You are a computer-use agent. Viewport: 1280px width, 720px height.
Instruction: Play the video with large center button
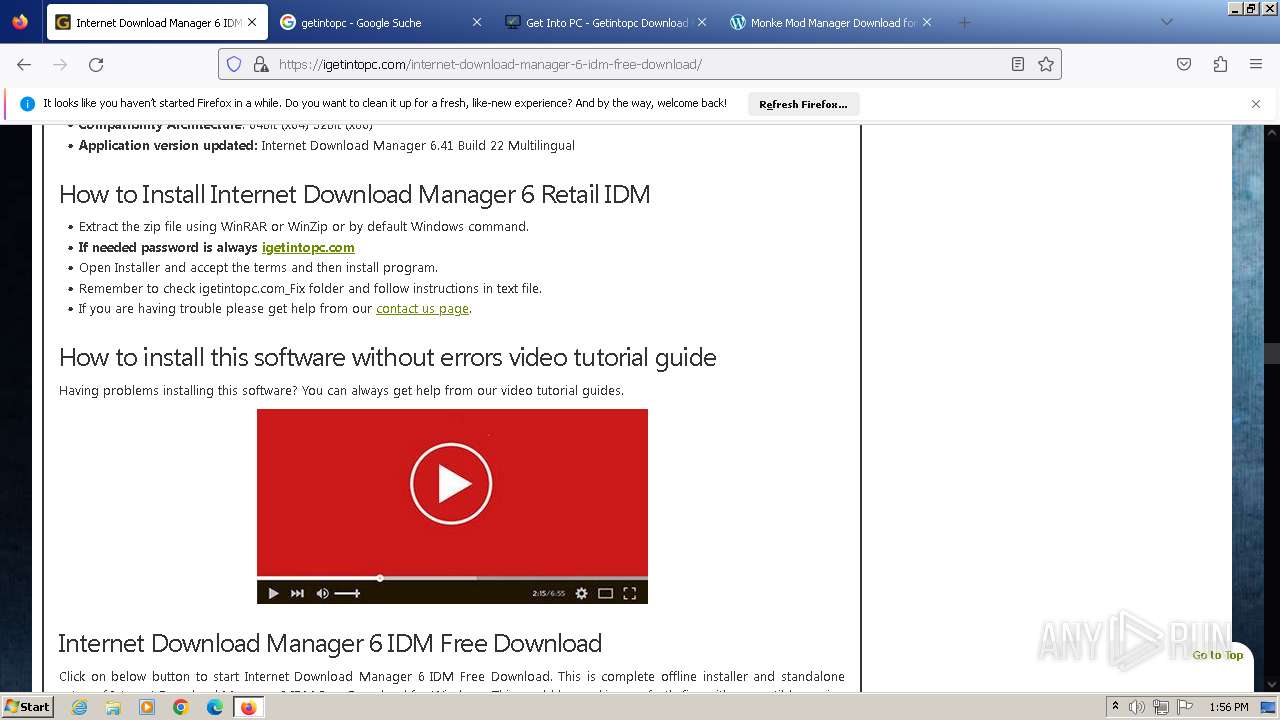(451, 484)
